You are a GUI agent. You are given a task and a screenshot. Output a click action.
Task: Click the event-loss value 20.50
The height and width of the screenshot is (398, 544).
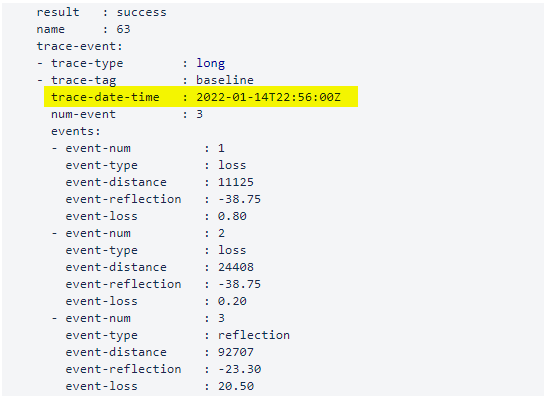[x=236, y=386]
